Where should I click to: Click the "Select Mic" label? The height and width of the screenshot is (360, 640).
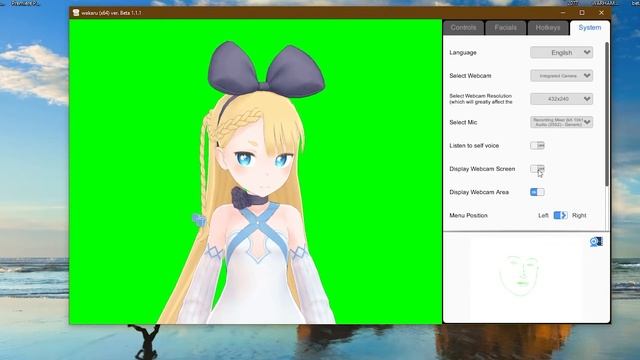463,122
